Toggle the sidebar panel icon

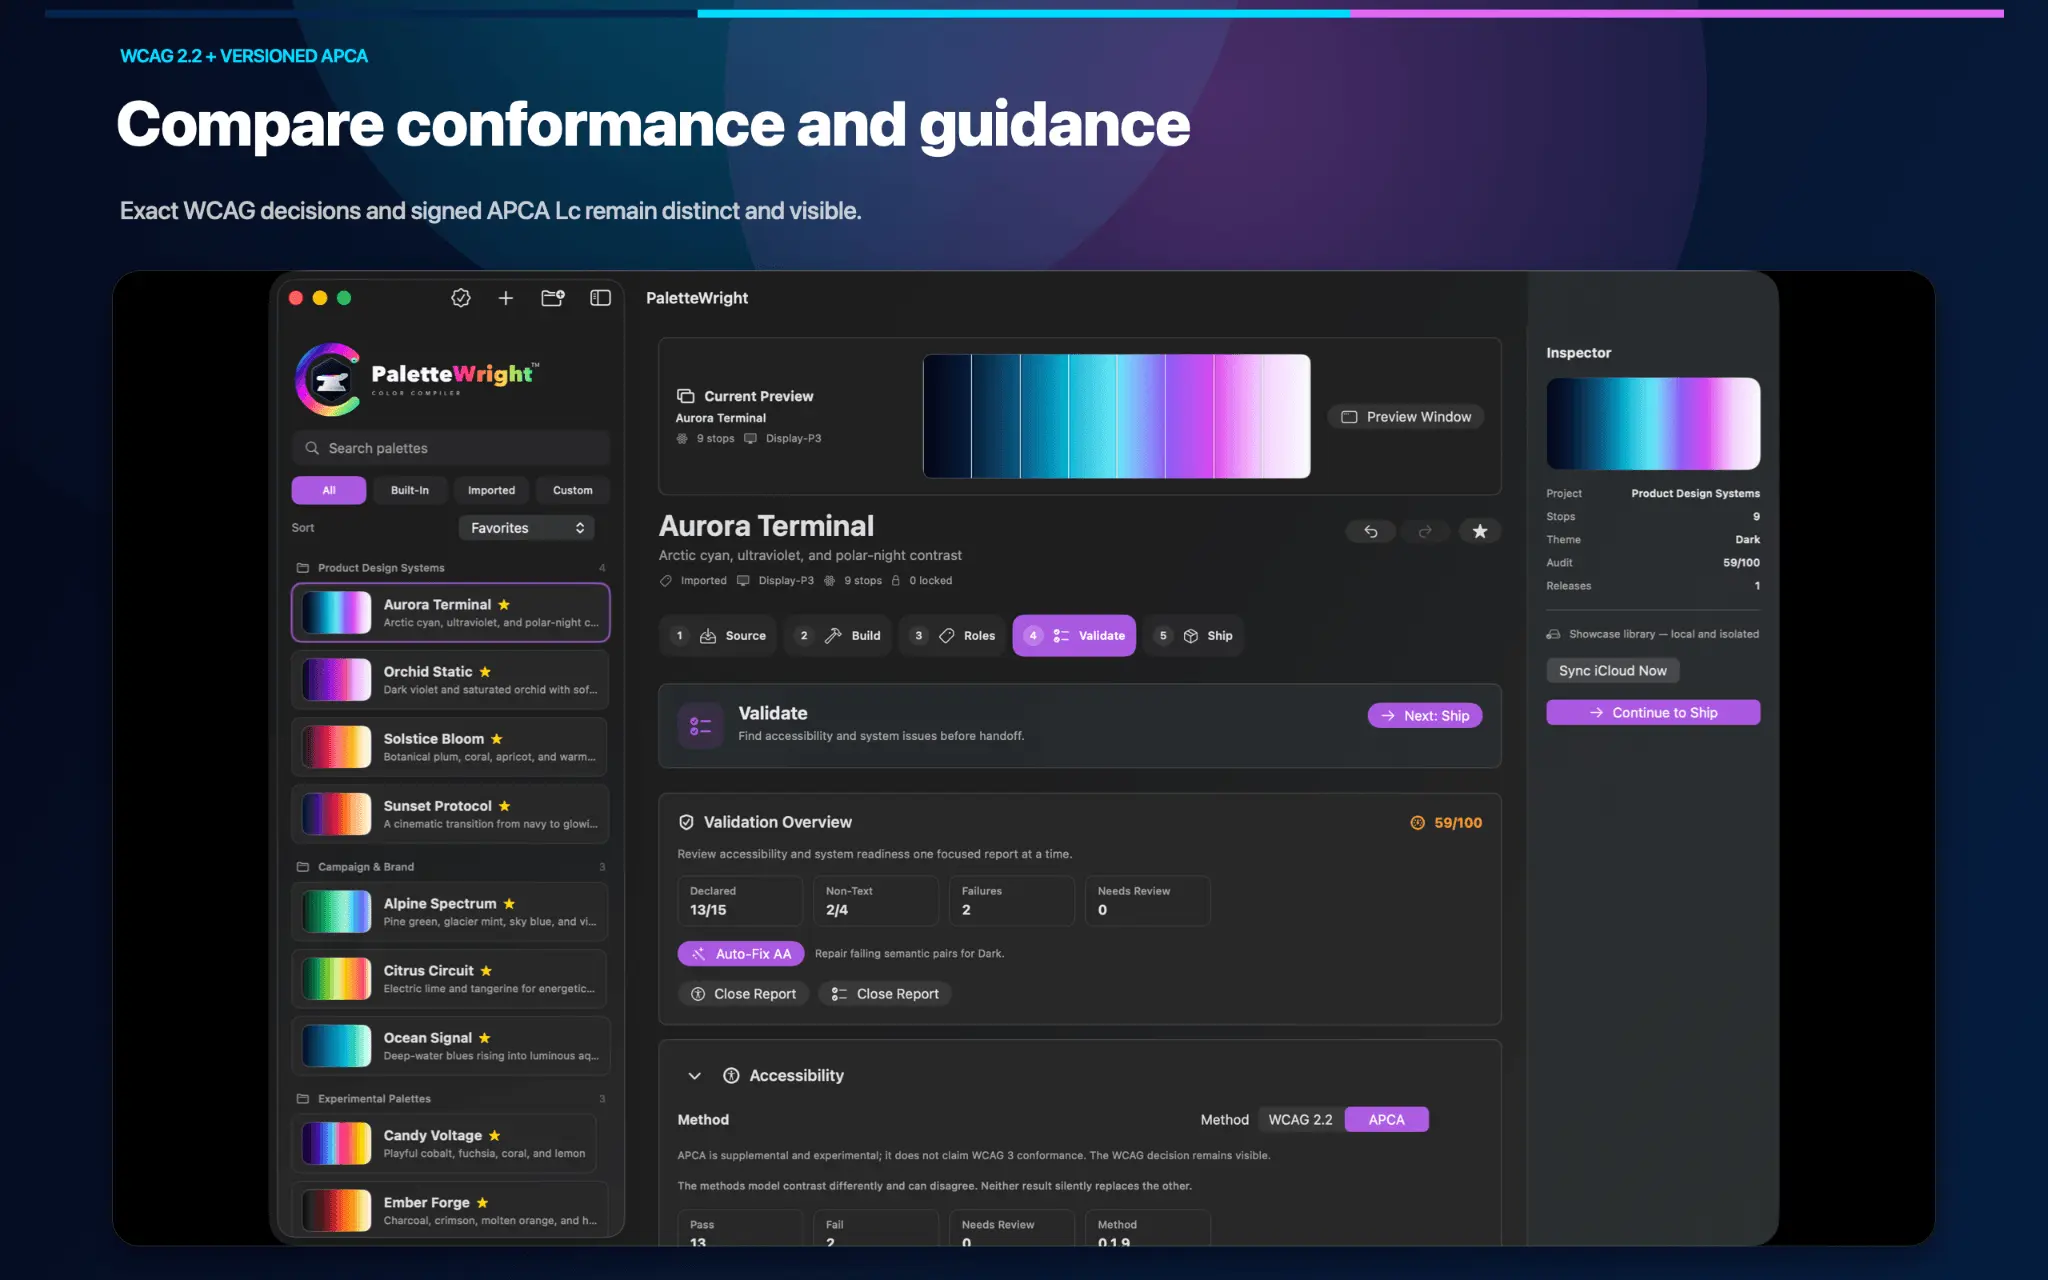(600, 298)
